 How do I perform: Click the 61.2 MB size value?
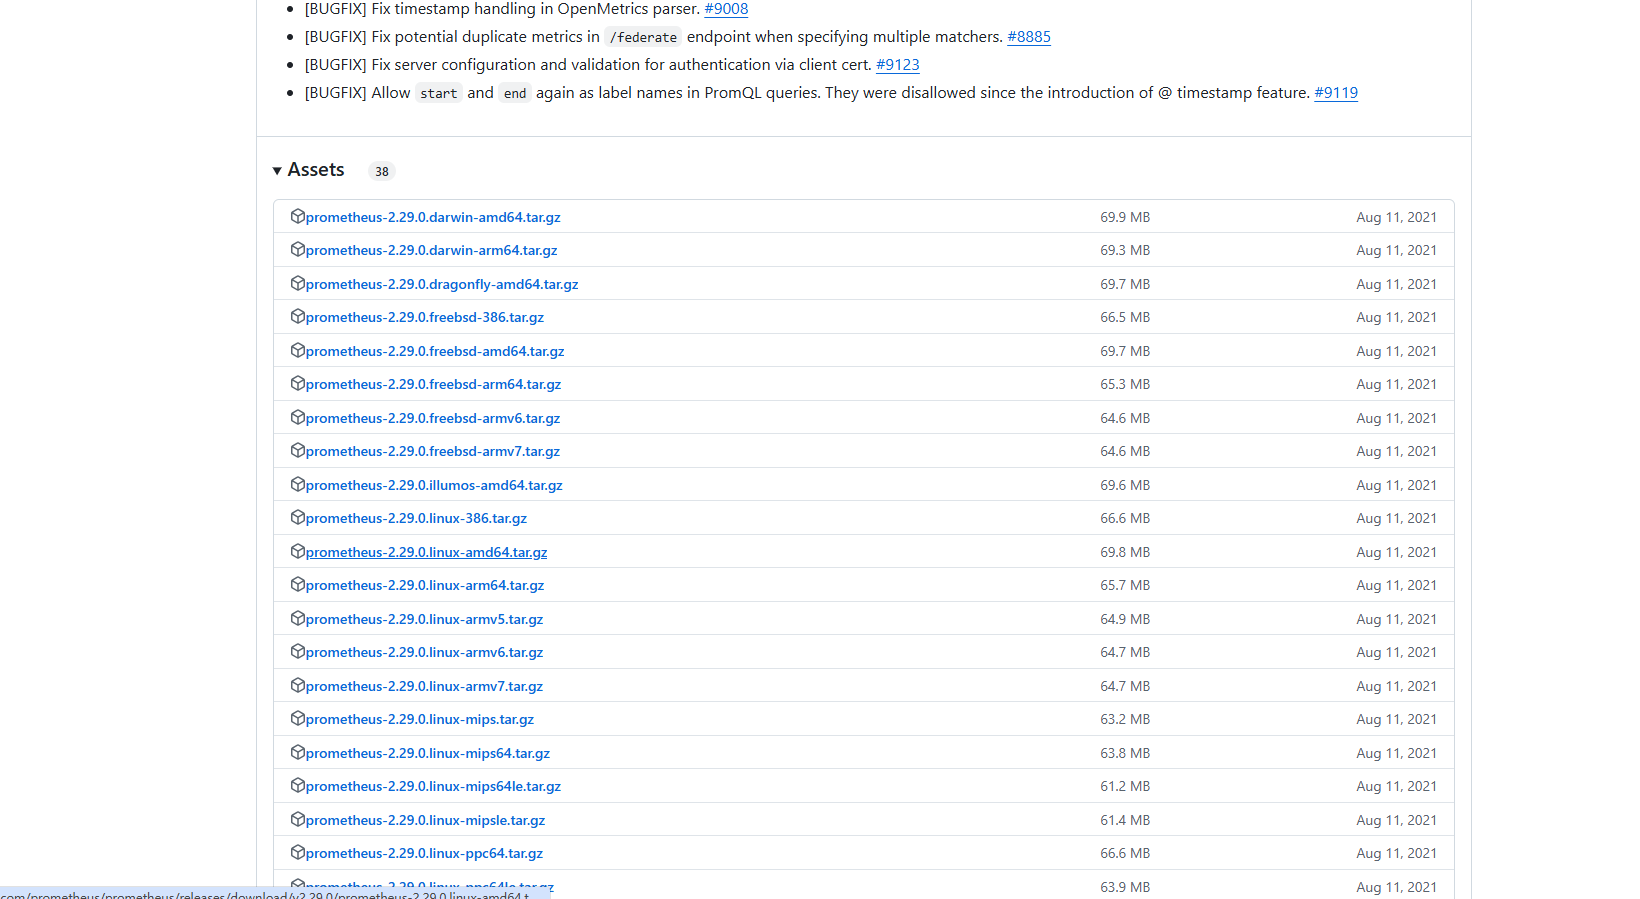[1125, 786]
